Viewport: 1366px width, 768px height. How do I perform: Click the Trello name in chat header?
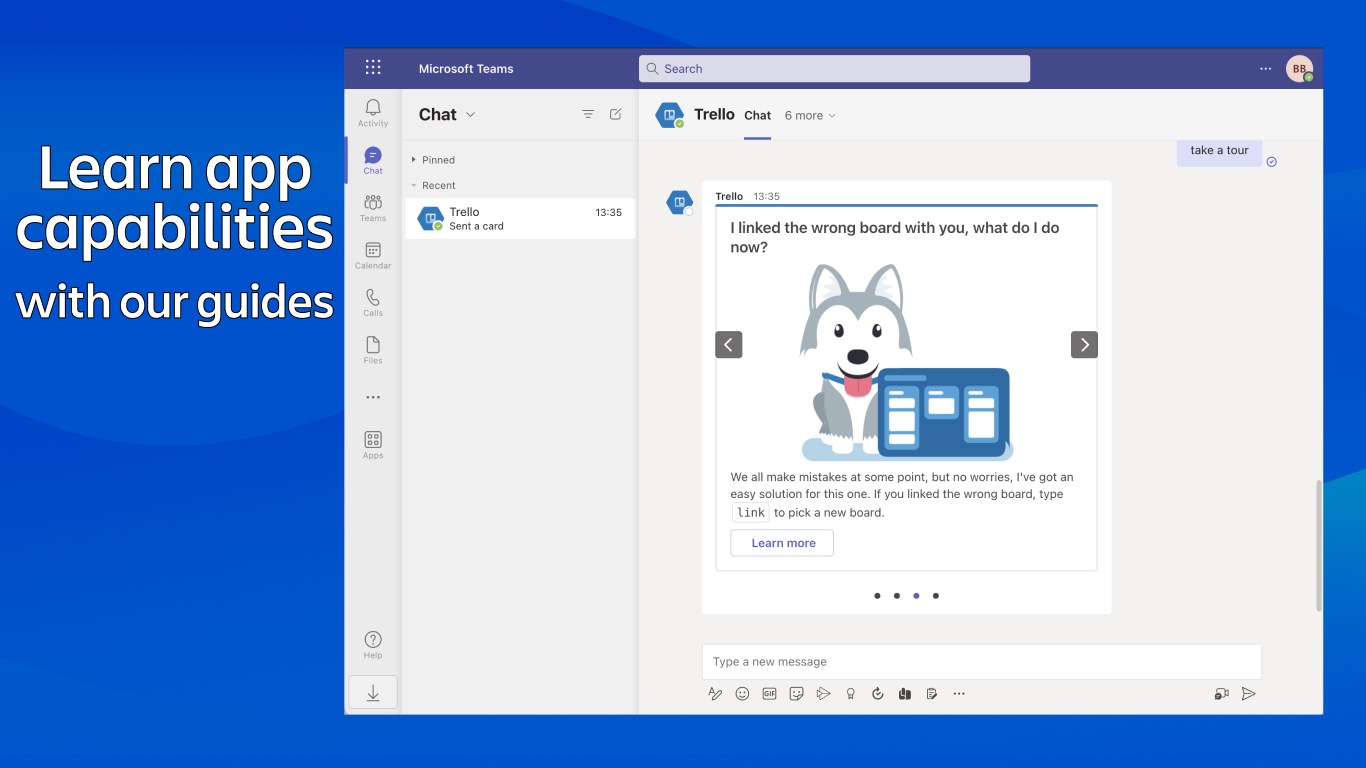714,114
